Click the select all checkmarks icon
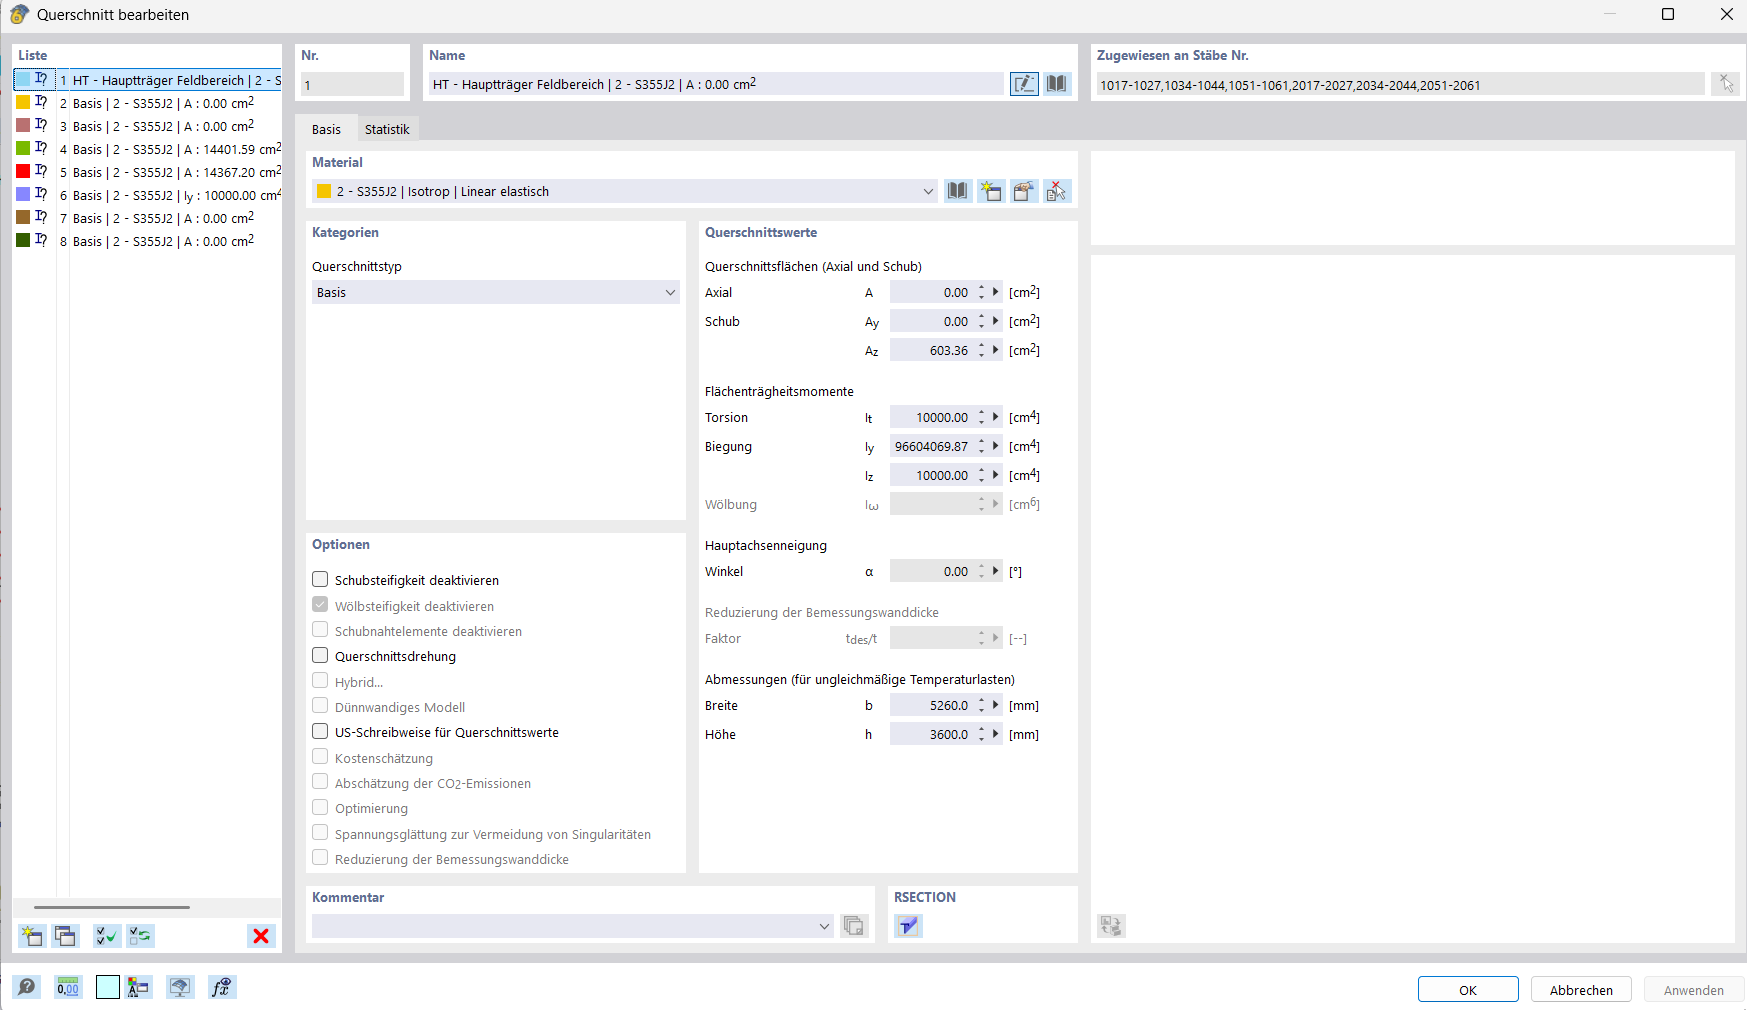The image size is (1747, 1010). [106, 936]
